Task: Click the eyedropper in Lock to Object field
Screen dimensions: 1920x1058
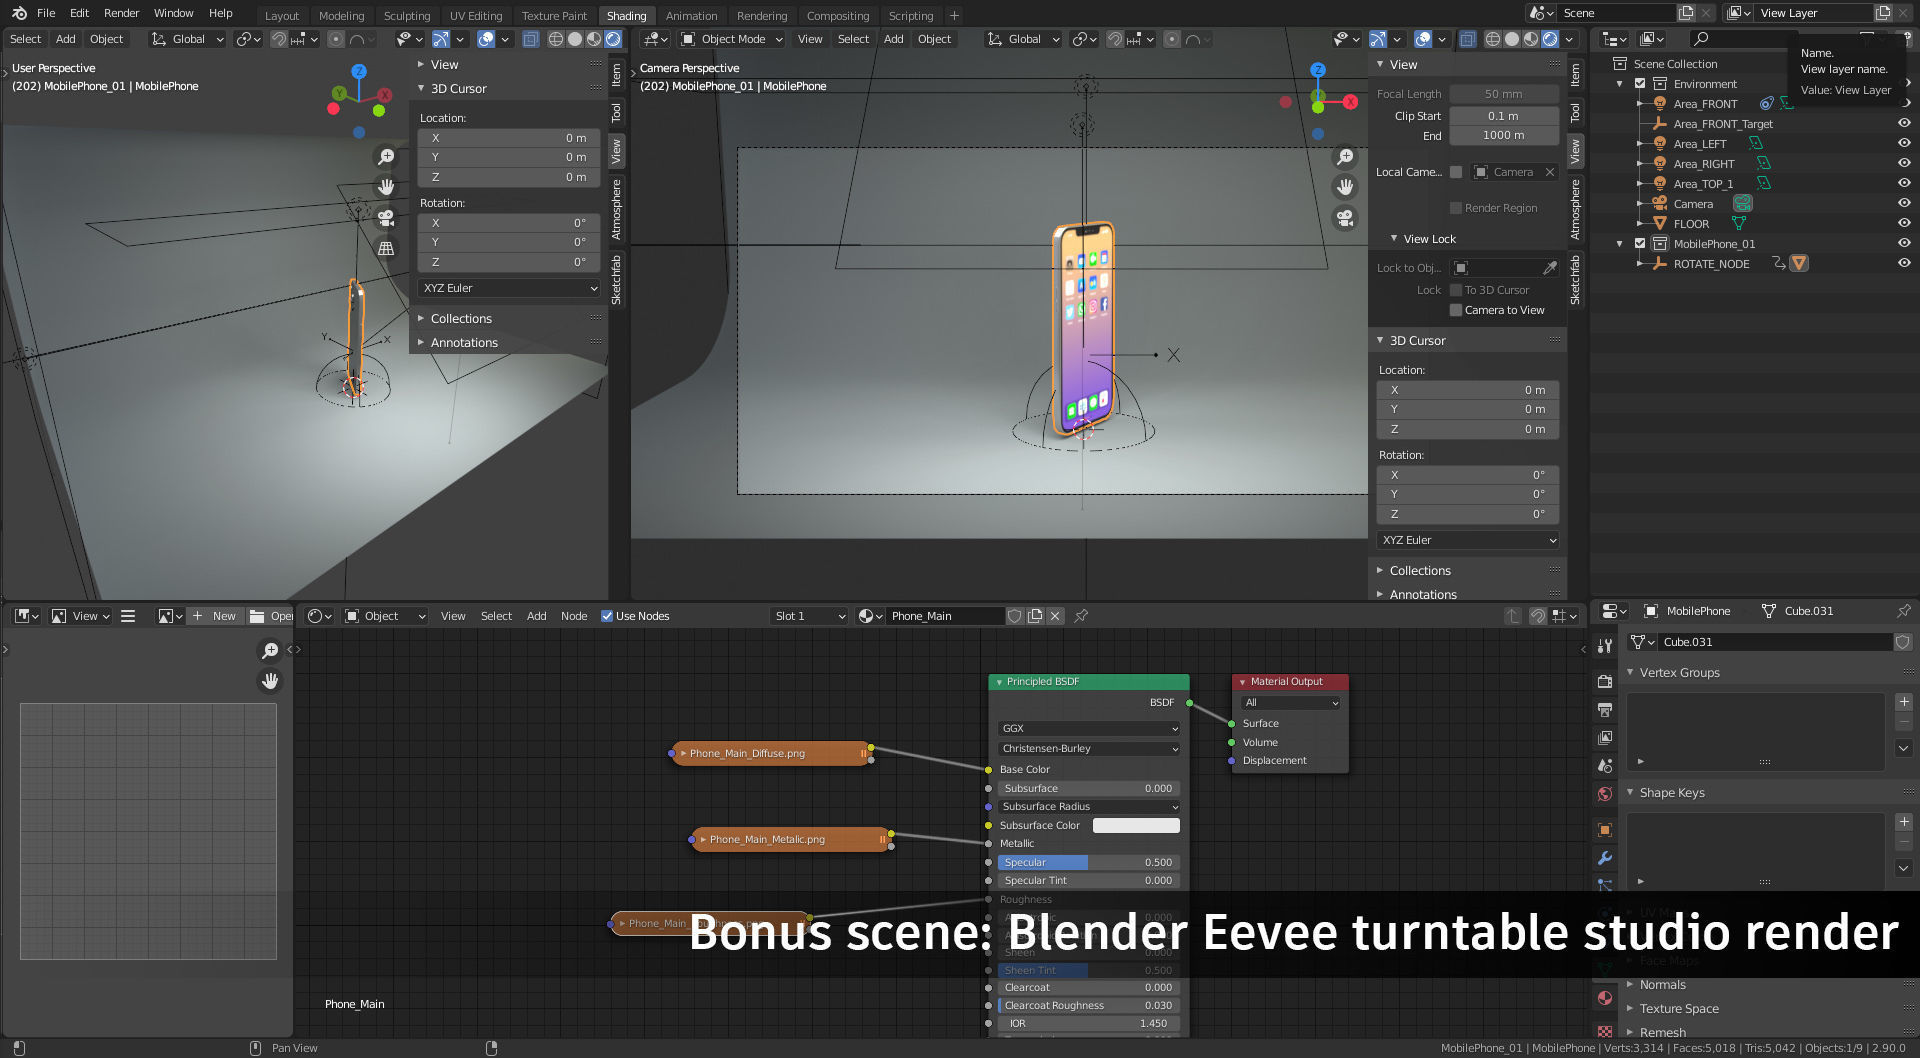Action: tap(1550, 268)
